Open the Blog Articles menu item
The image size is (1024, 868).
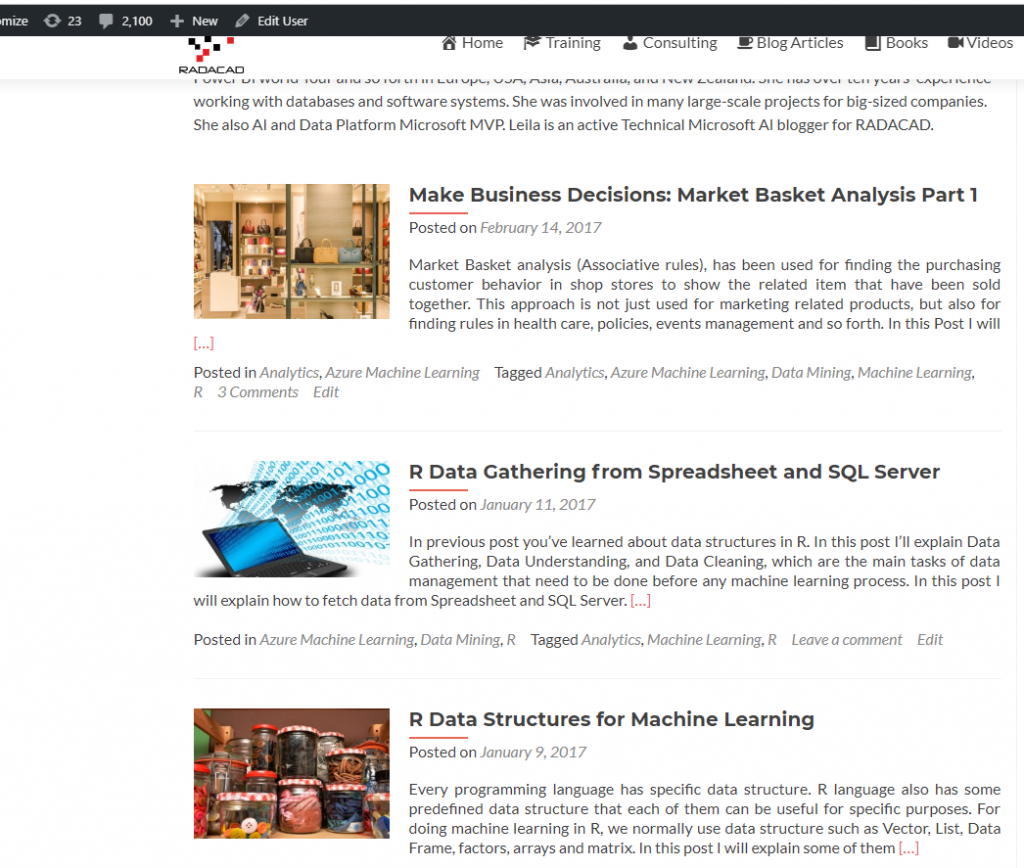coord(800,43)
